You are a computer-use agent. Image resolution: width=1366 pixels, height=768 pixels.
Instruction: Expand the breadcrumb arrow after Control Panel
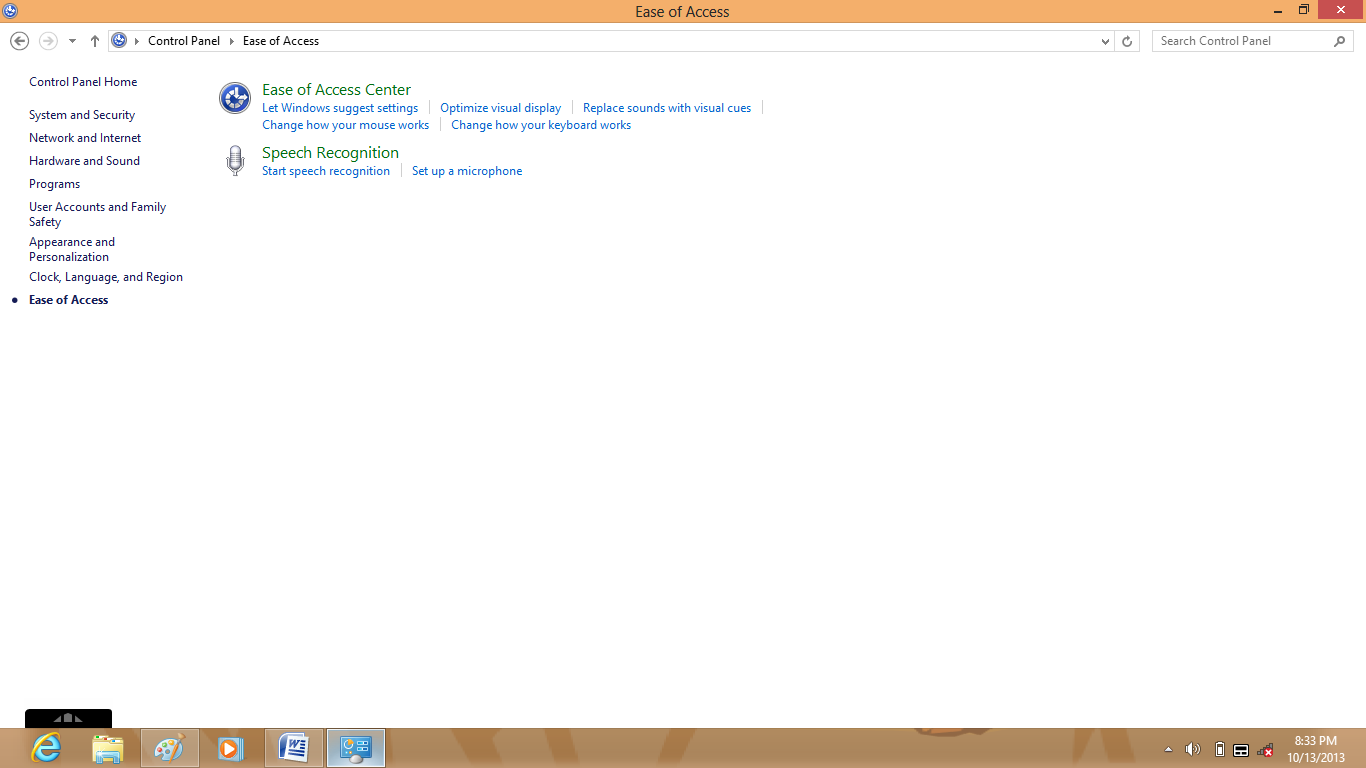pos(231,41)
